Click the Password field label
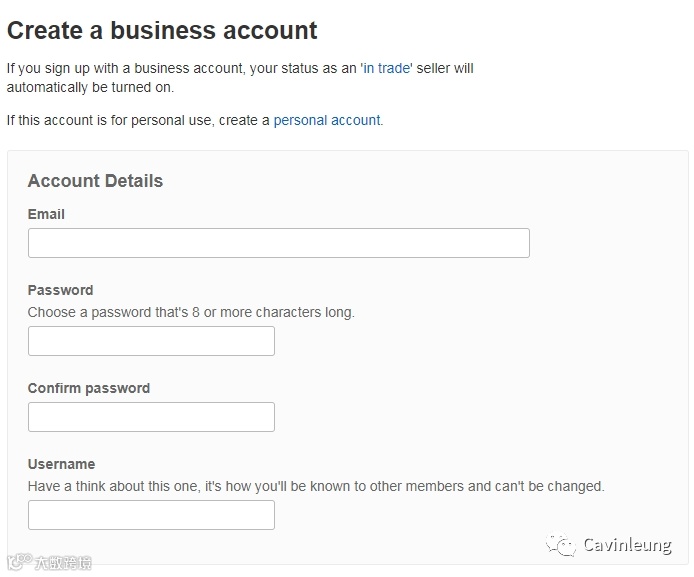This screenshot has height=577, width=694. pos(60,290)
